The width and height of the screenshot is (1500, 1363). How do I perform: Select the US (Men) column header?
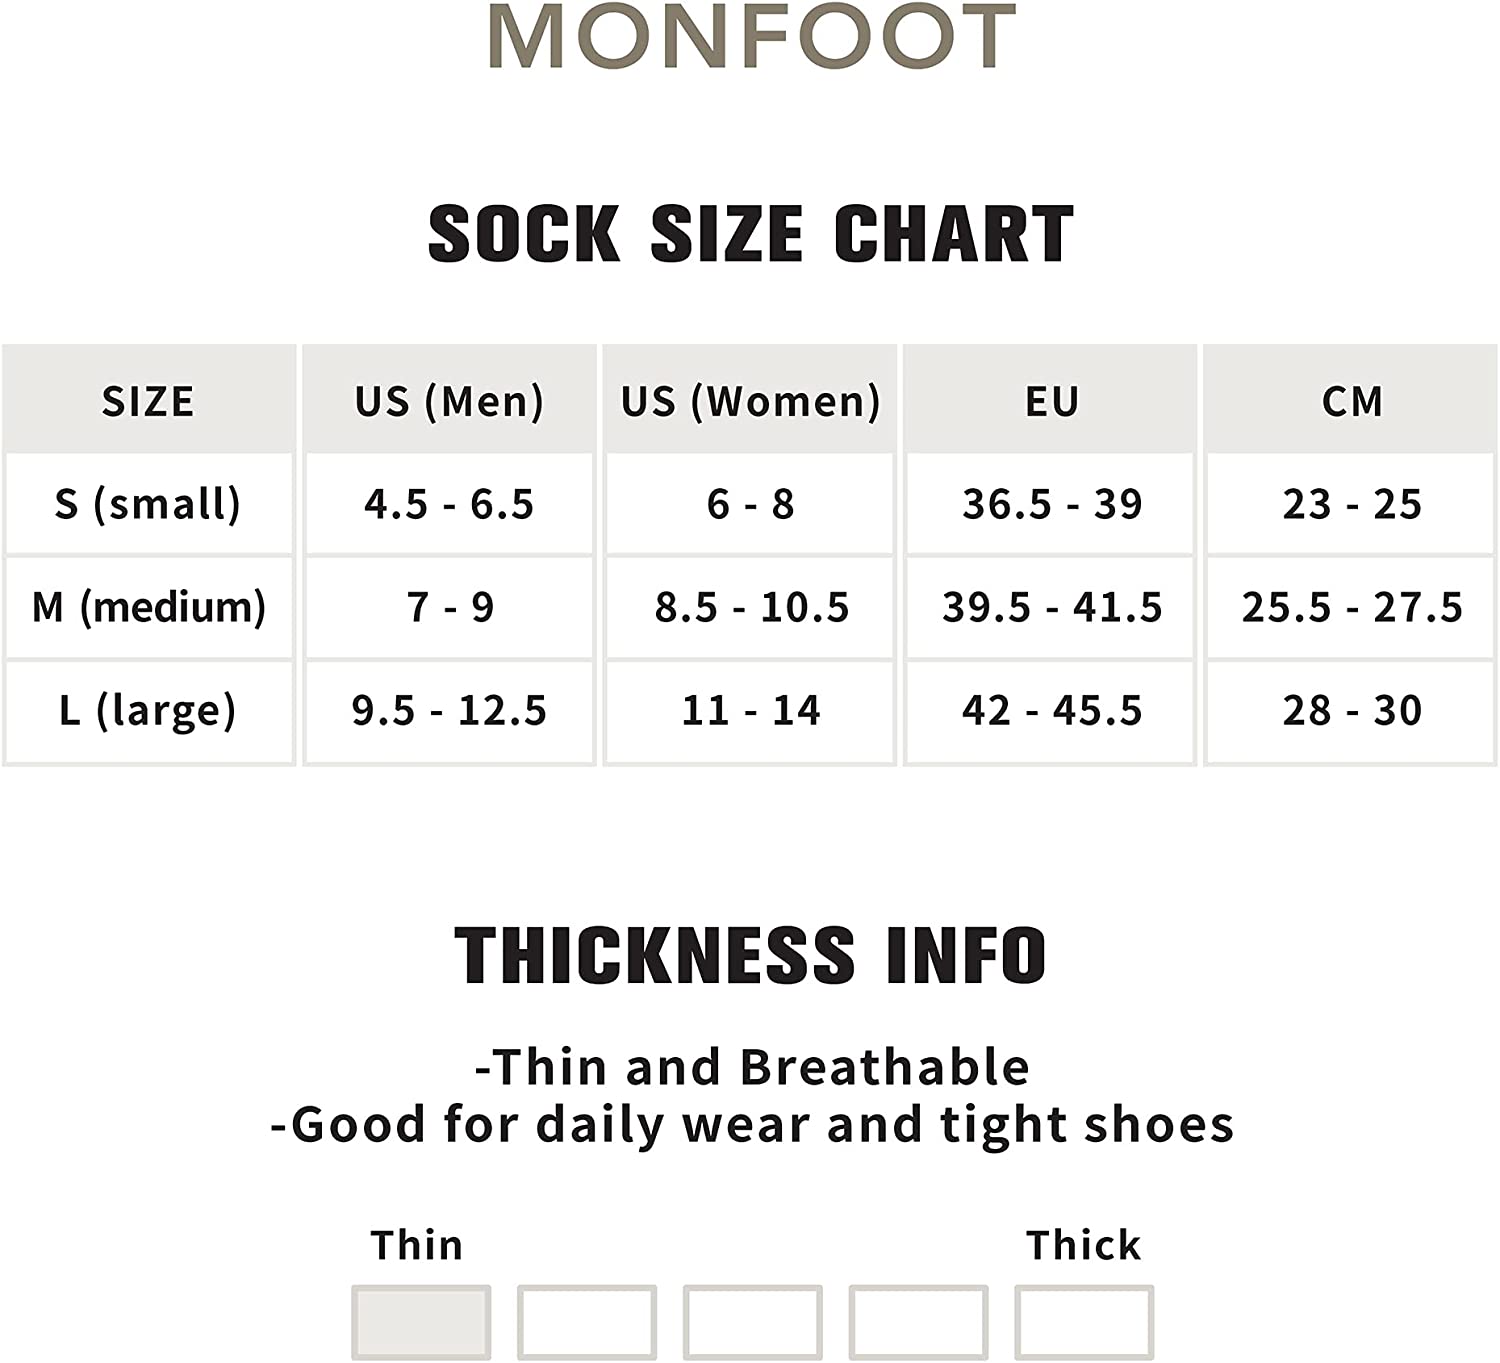click(449, 401)
